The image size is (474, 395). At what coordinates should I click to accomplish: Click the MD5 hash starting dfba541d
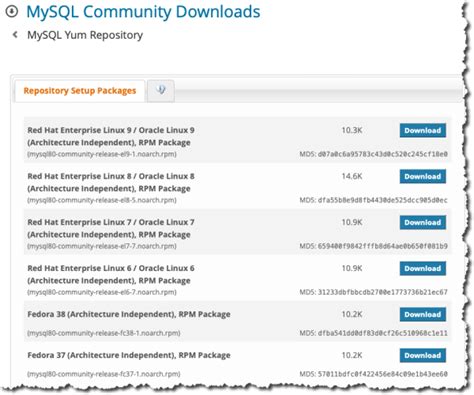[382, 333]
